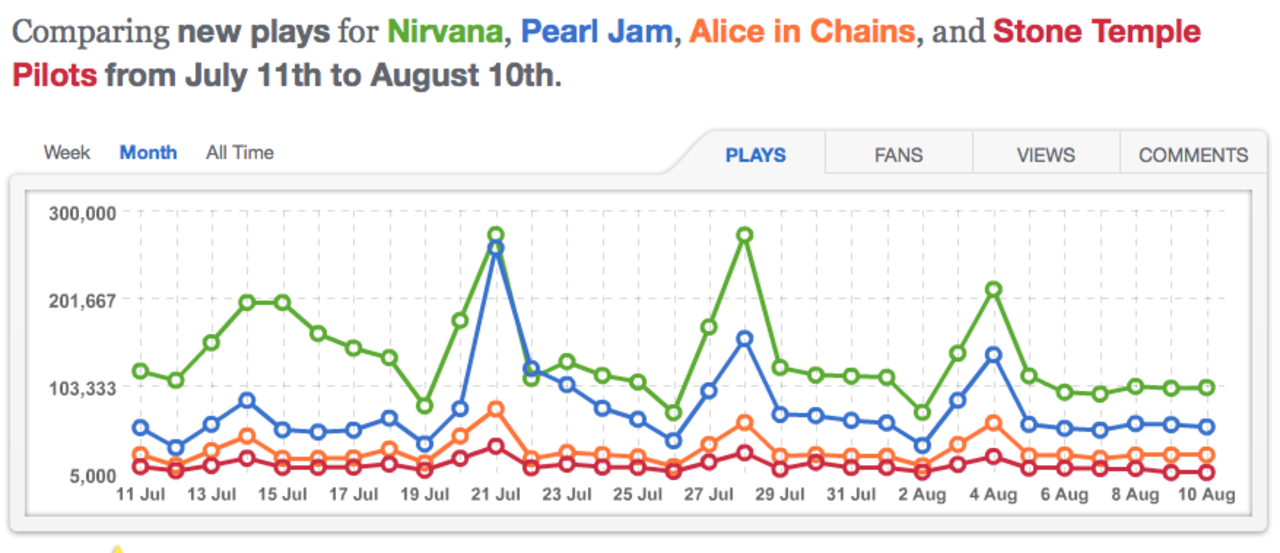The height and width of the screenshot is (553, 1280).
Task: Click Nirvana's green peak point on 28 Jul
Action: [744, 235]
